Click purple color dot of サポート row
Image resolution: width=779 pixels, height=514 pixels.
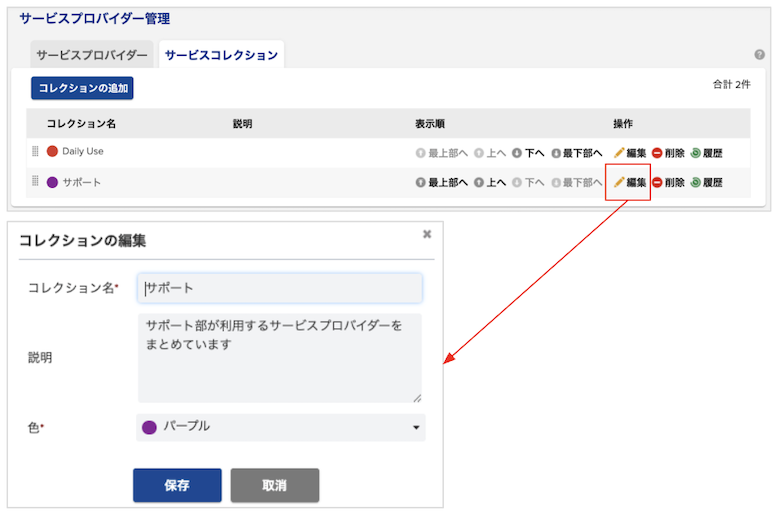point(52,182)
